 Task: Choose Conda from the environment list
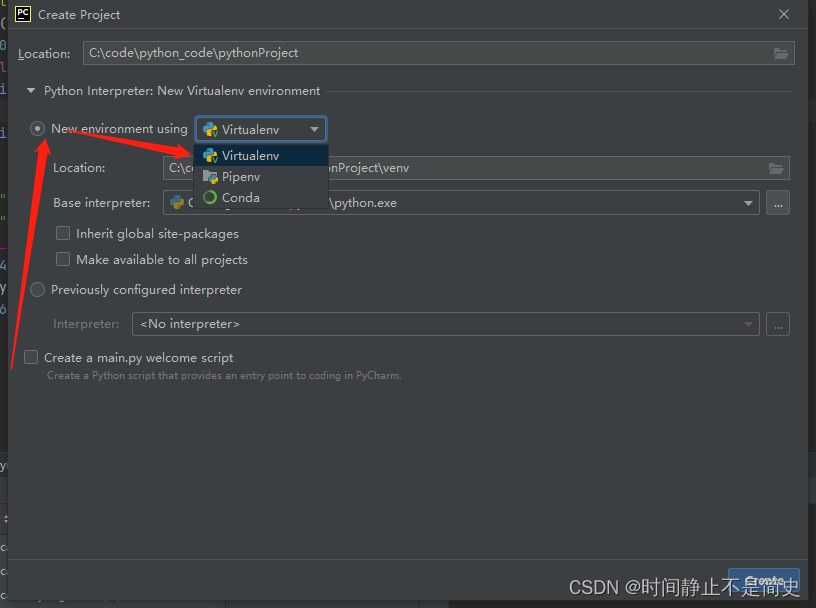261,197
